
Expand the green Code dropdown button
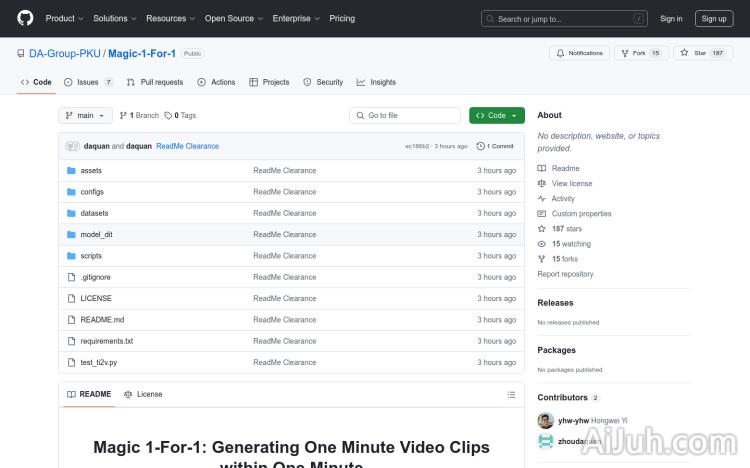tap(496, 116)
